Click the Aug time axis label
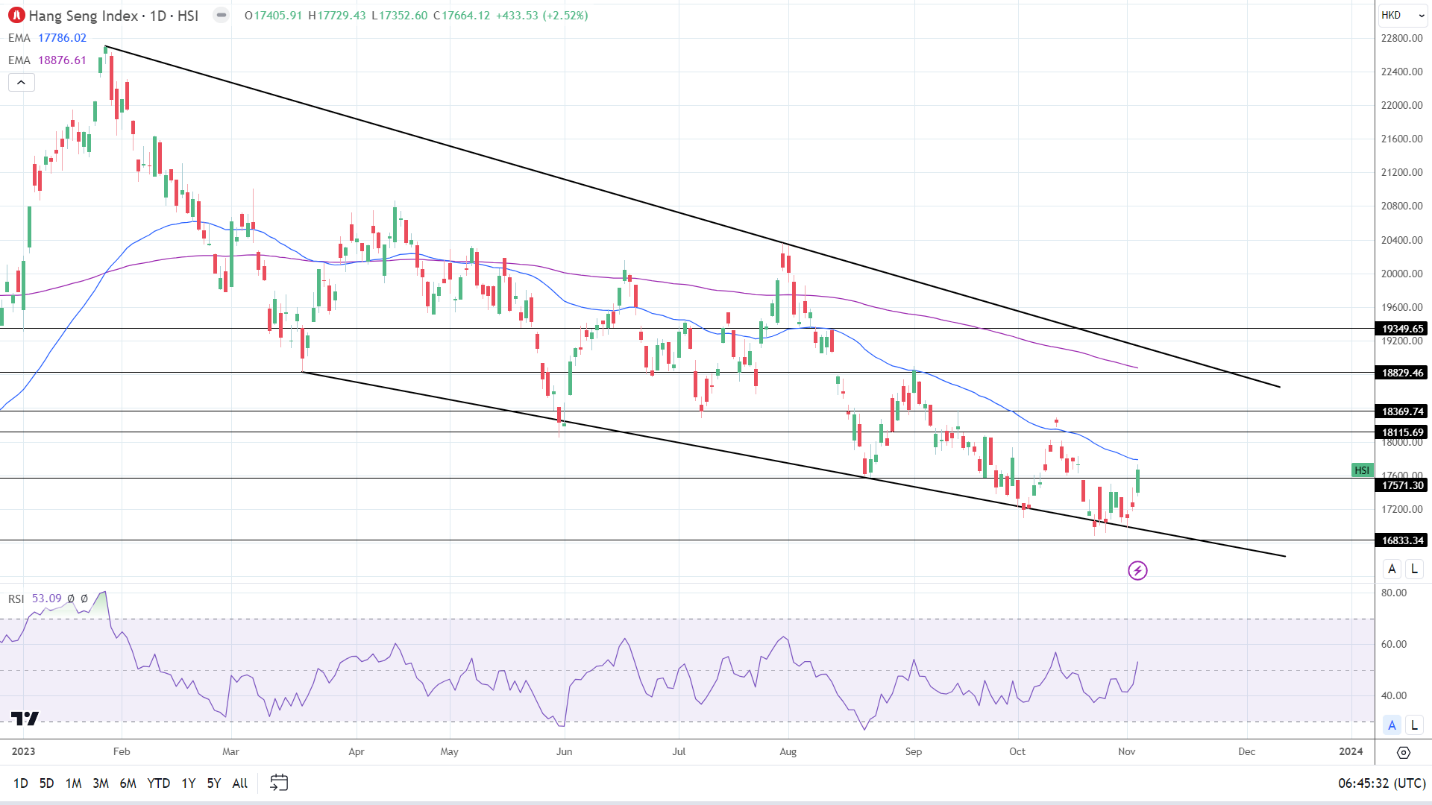This screenshot has width=1432, height=805. [x=788, y=750]
